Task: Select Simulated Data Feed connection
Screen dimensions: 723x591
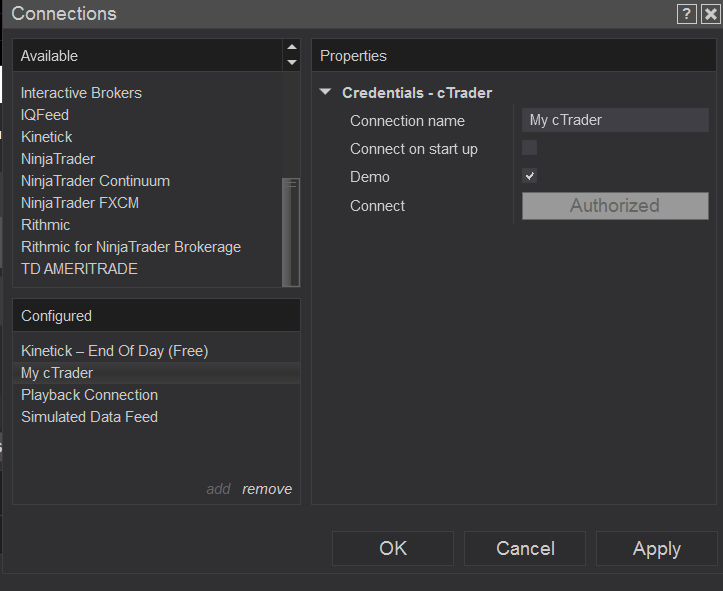Action: pyautogui.click(x=89, y=417)
